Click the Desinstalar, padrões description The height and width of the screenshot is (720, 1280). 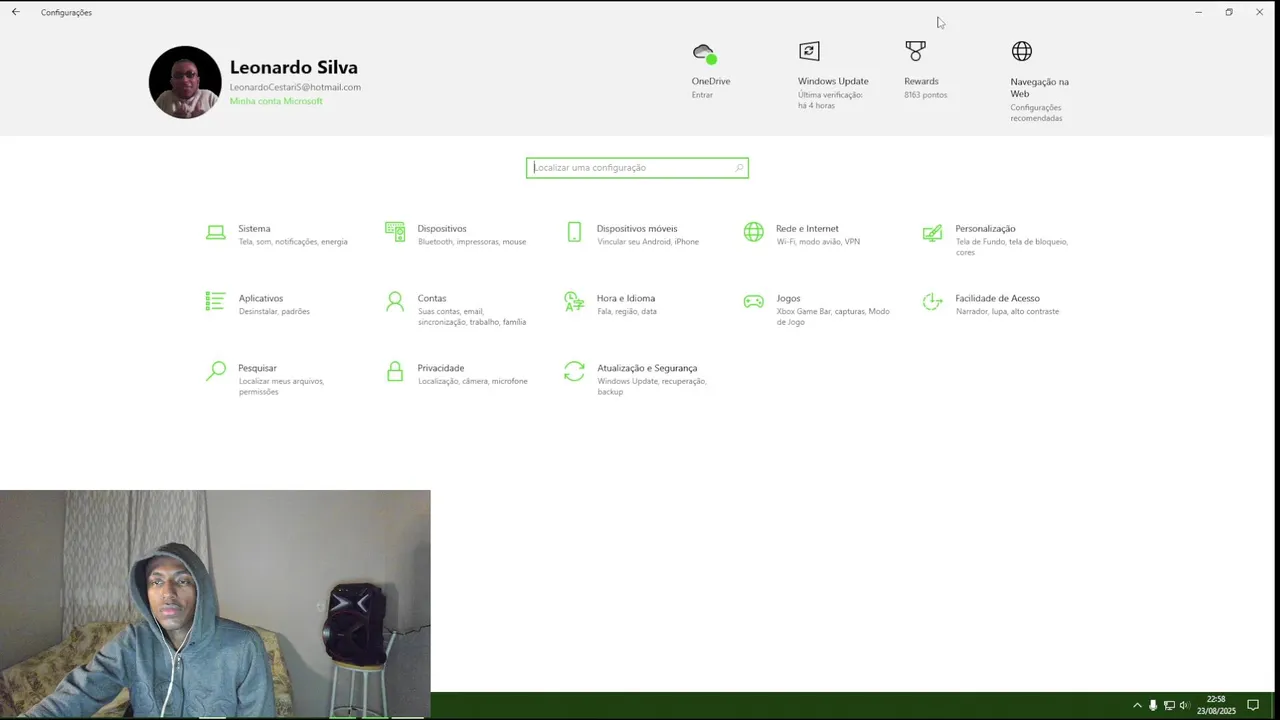[x=274, y=311]
